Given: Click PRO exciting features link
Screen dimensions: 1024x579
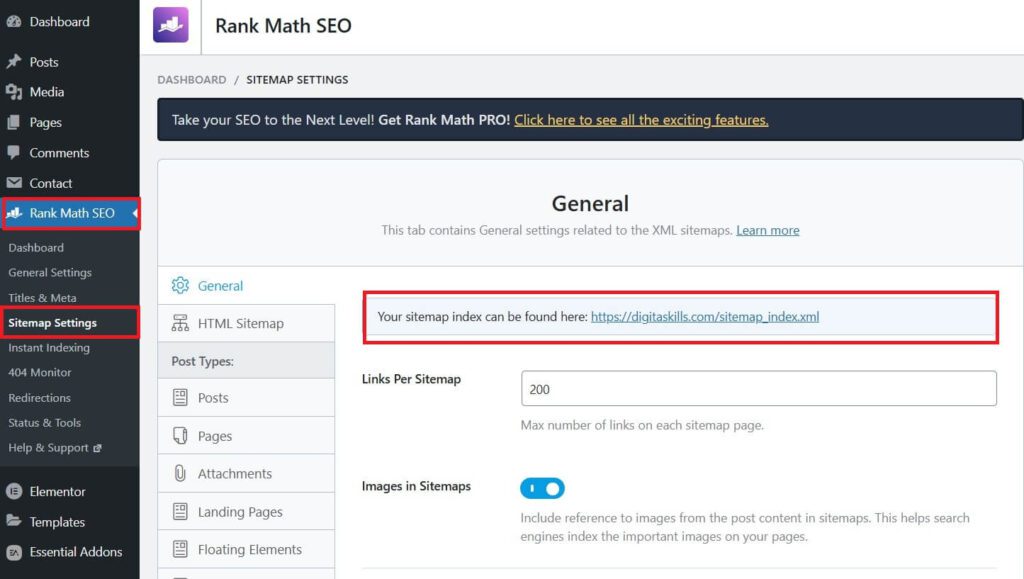Looking at the screenshot, I should point(641,120).
